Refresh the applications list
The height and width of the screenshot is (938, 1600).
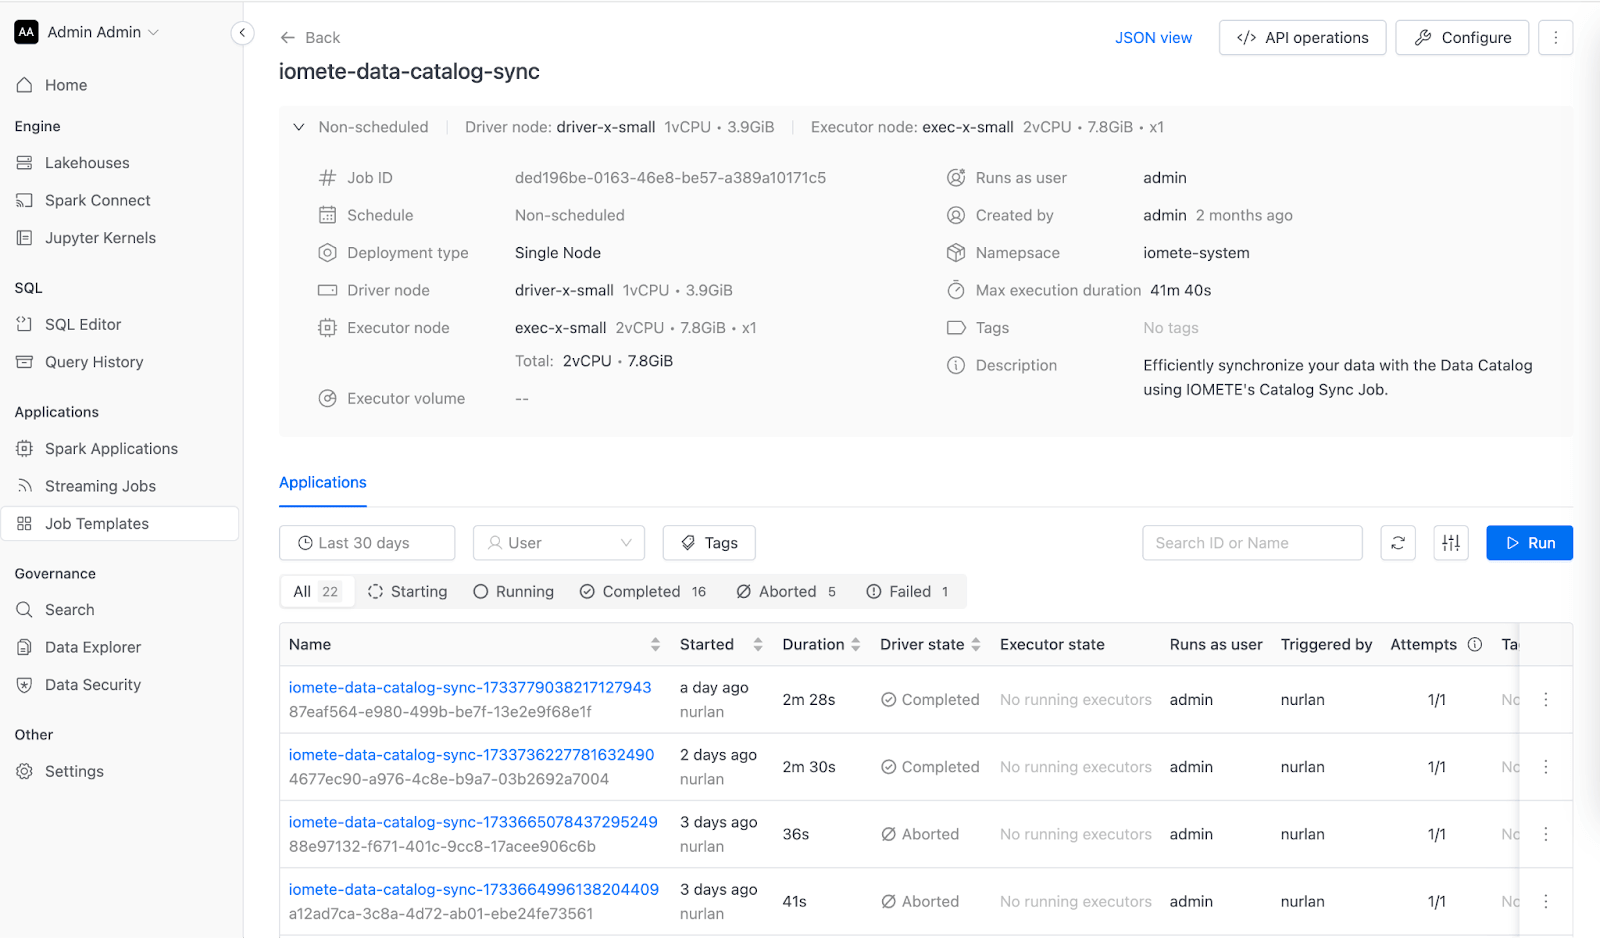(x=1398, y=543)
